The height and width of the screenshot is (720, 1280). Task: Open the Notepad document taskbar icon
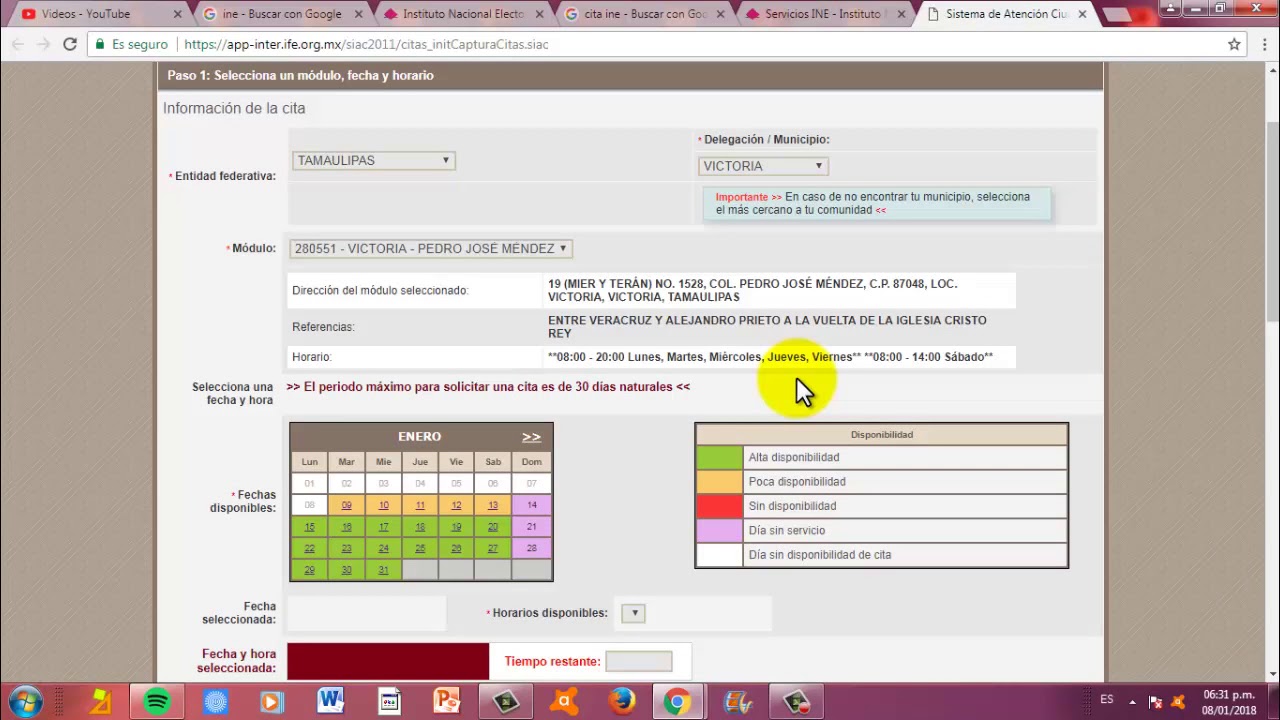point(389,702)
